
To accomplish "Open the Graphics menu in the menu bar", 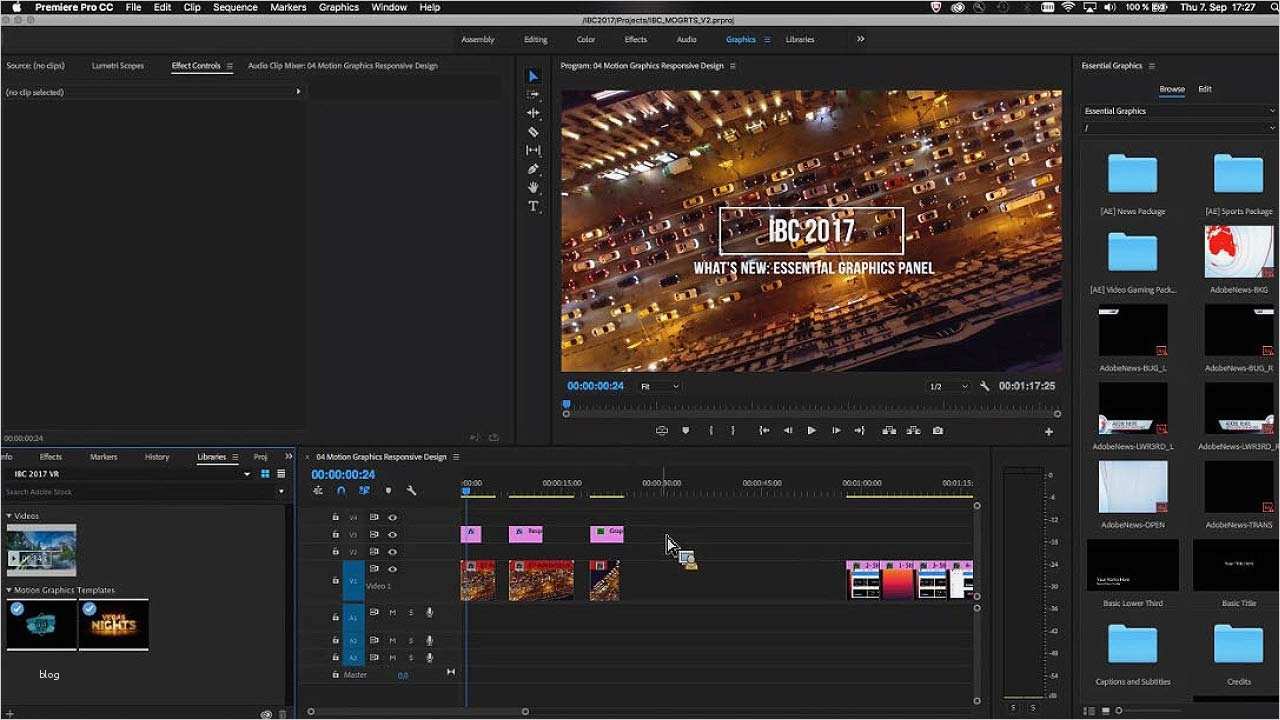I will (338, 7).
